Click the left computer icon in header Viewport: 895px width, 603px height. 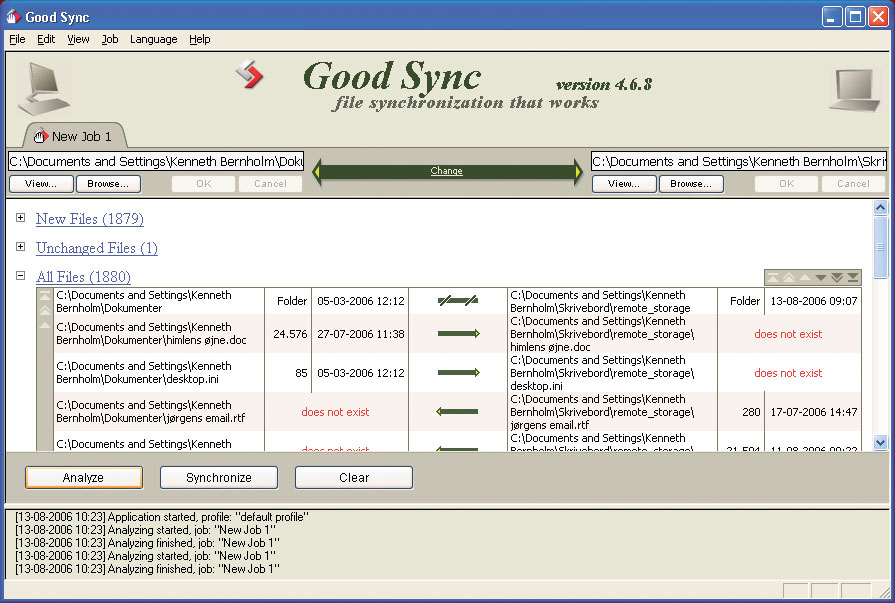43,89
